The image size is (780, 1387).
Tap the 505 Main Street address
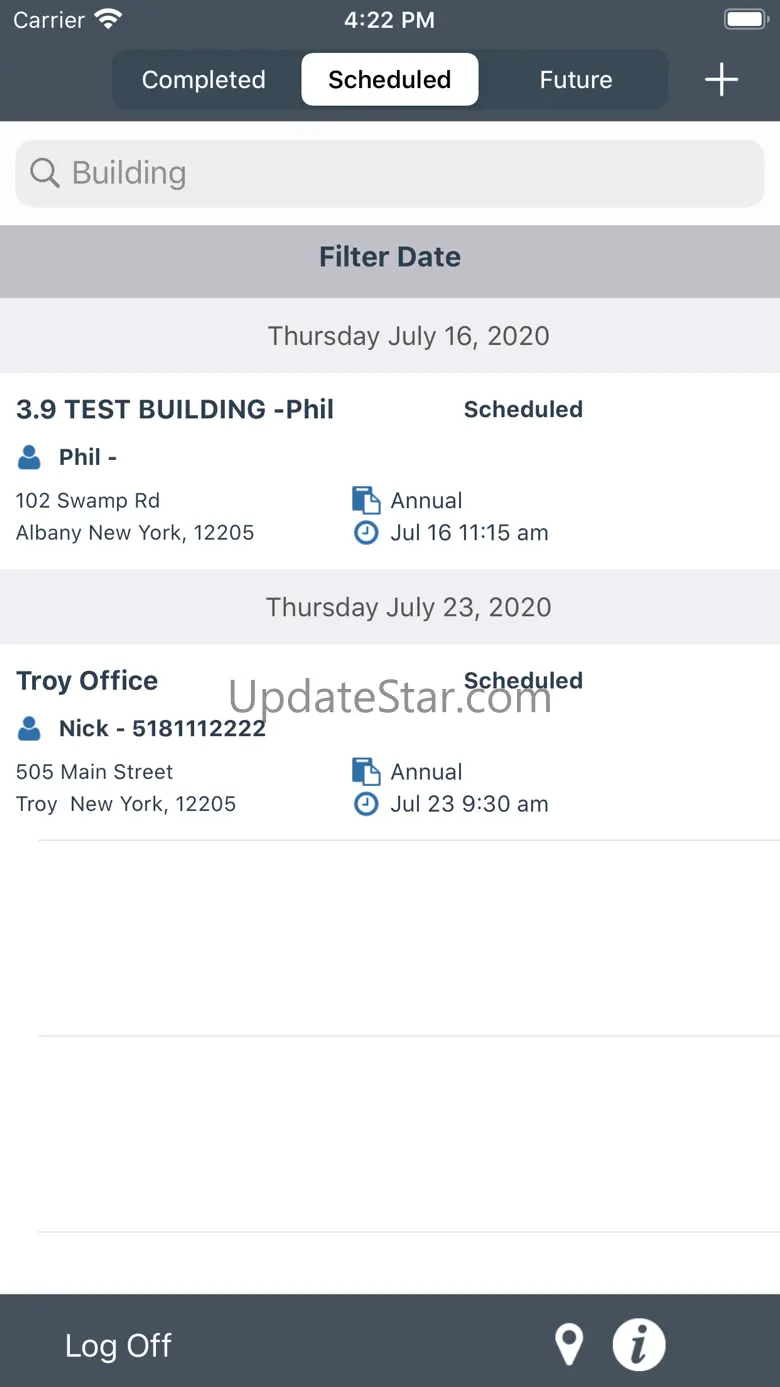[95, 772]
